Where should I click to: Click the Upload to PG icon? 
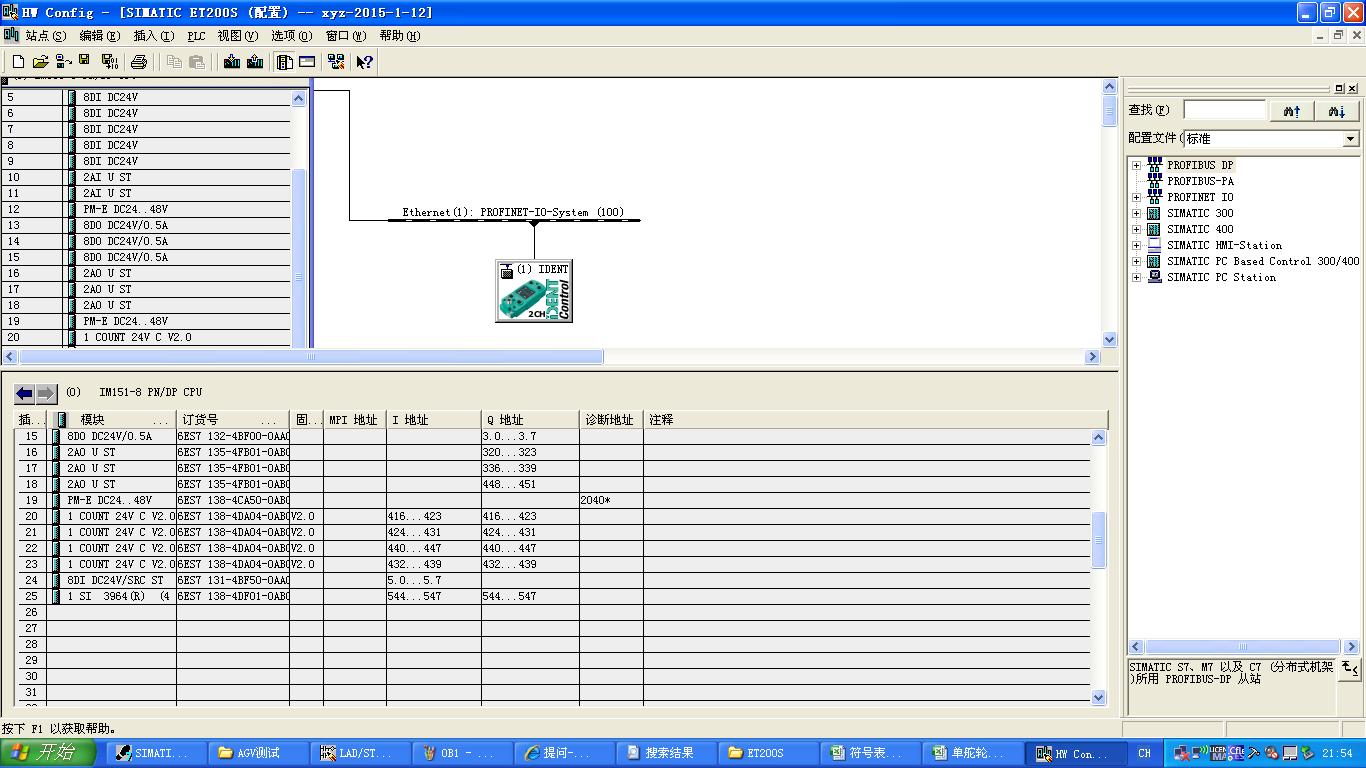[255, 62]
